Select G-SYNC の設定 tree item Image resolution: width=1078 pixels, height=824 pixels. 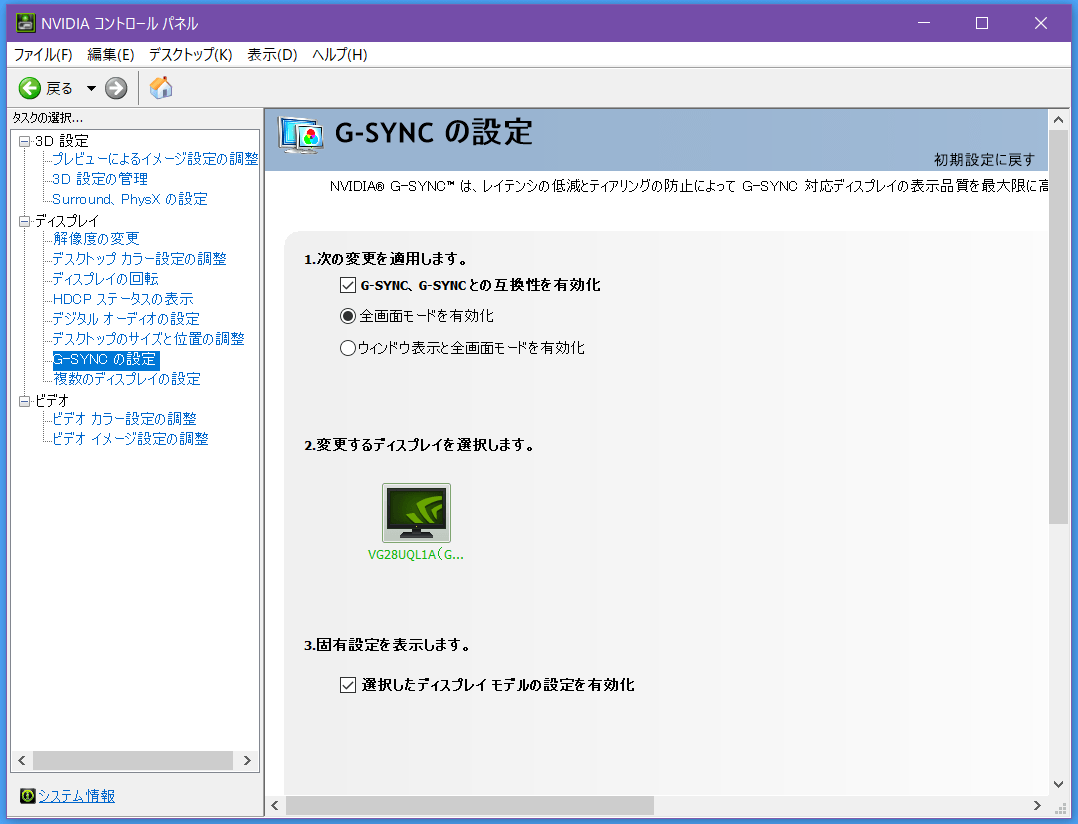tap(106, 359)
